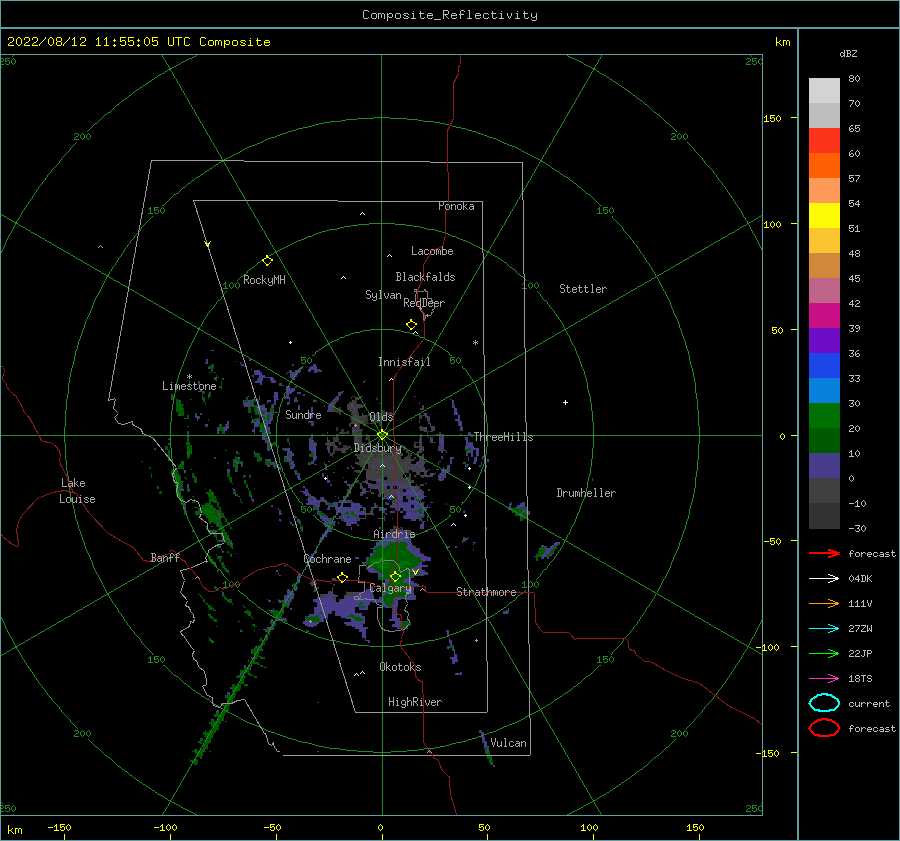This screenshot has height=841, width=900.
Task: Click the green 22JP arrow legend icon
Action: point(824,653)
